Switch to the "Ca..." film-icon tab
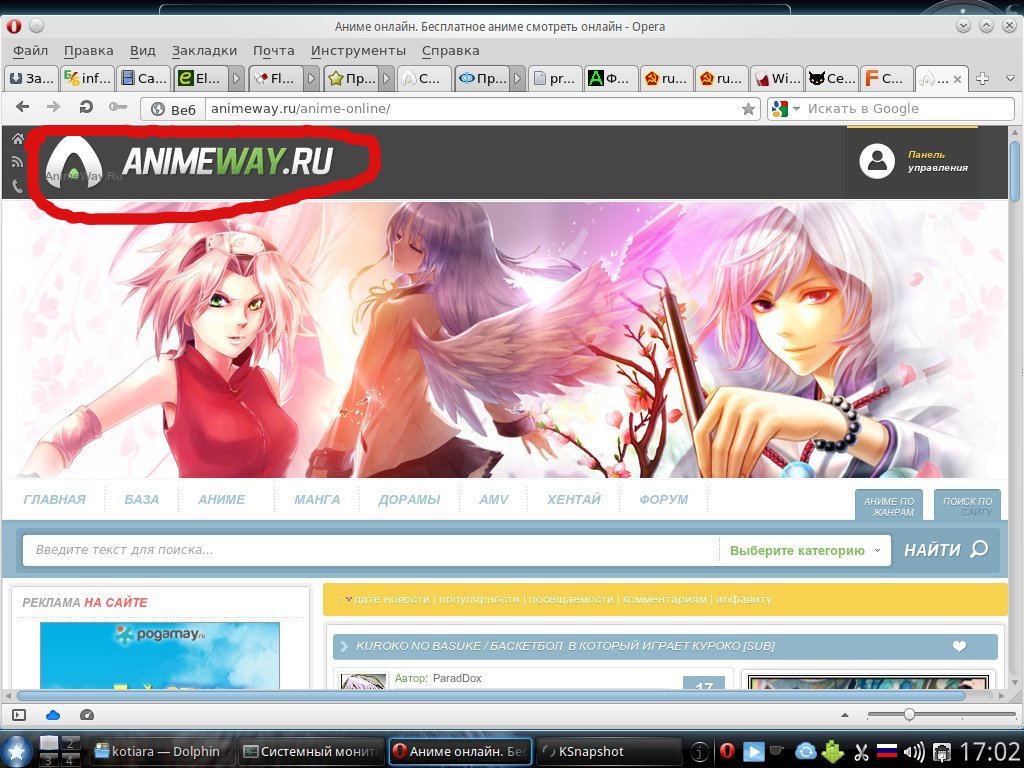 pyautogui.click(x=144, y=78)
